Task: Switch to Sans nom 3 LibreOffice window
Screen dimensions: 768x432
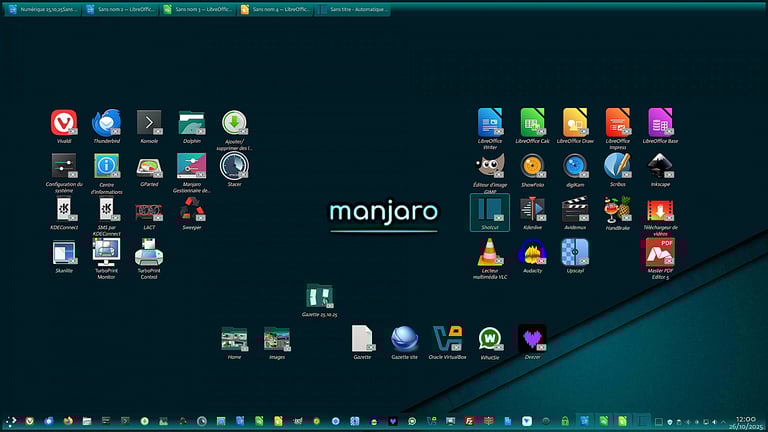Action: (x=199, y=9)
